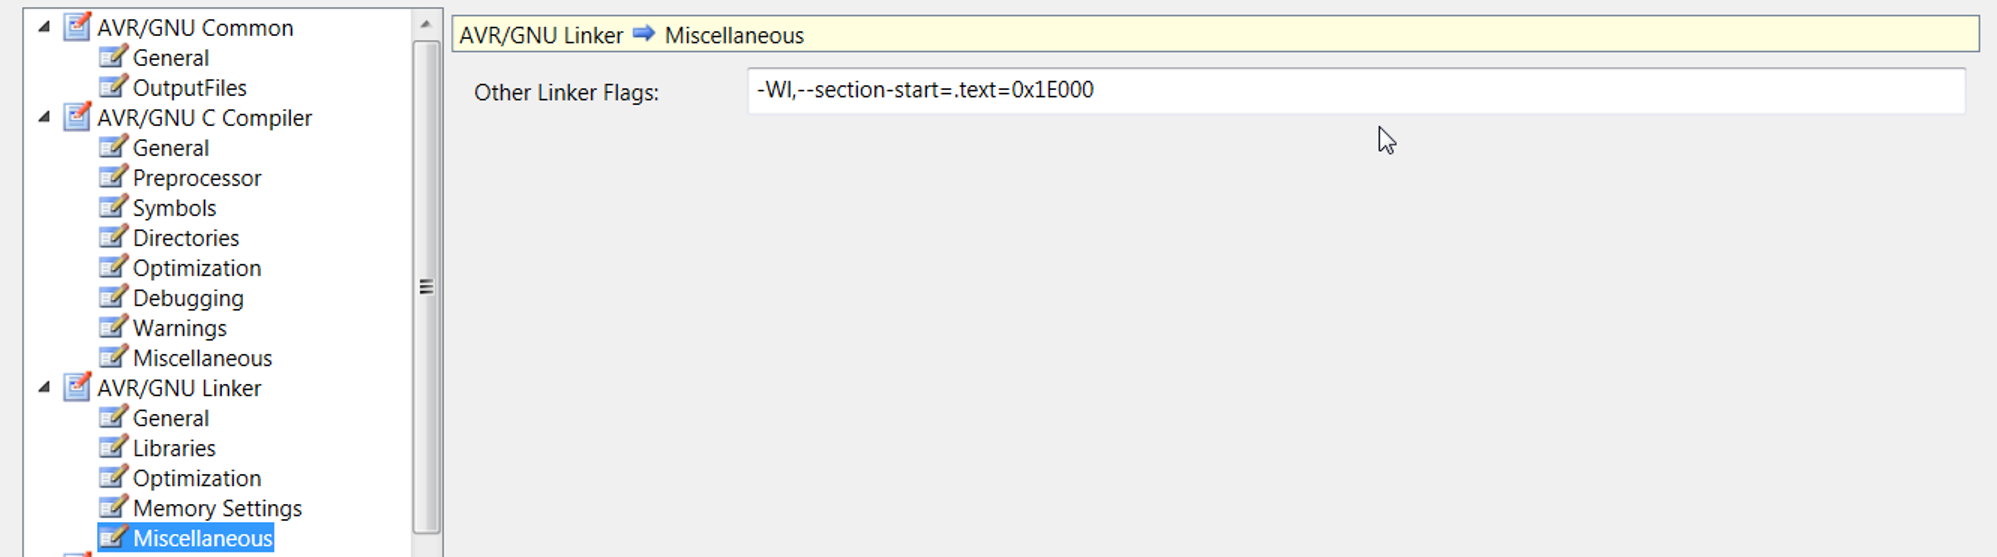This screenshot has width=1997, height=557.
Task: Click the Preprocessor page icon
Action: pos(113,177)
